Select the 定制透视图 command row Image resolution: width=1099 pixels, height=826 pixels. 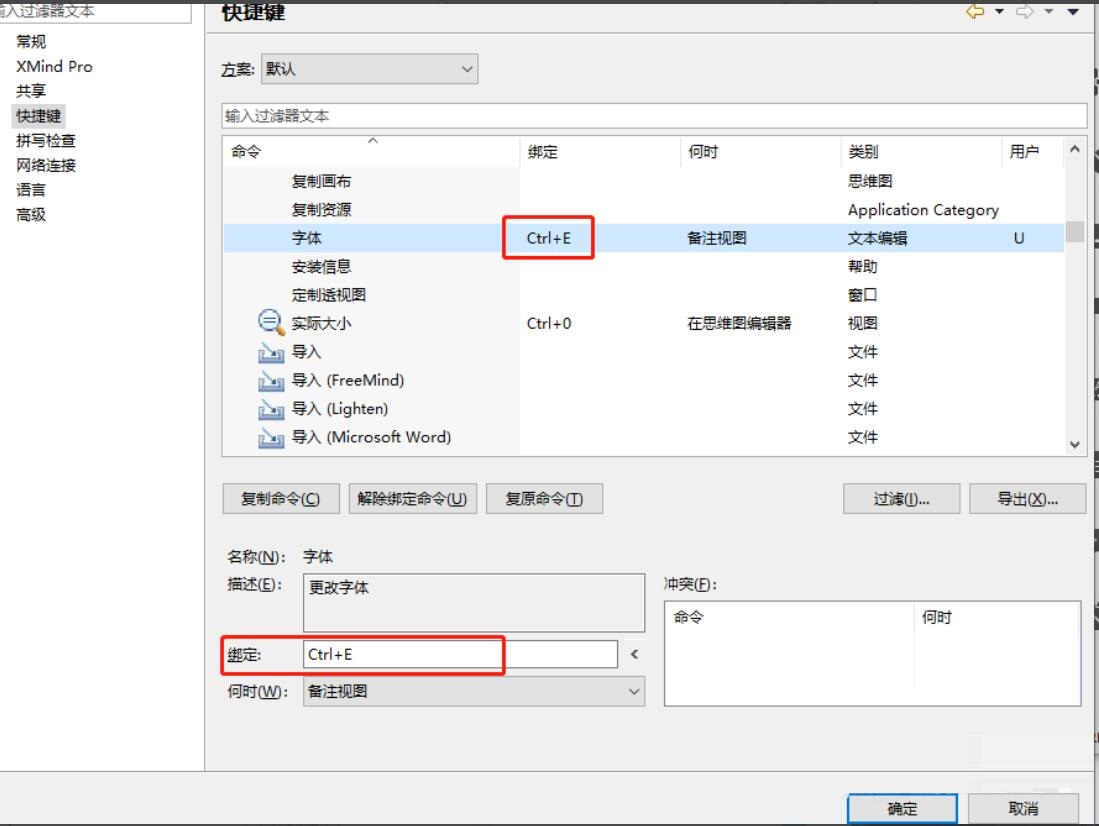point(643,295)
